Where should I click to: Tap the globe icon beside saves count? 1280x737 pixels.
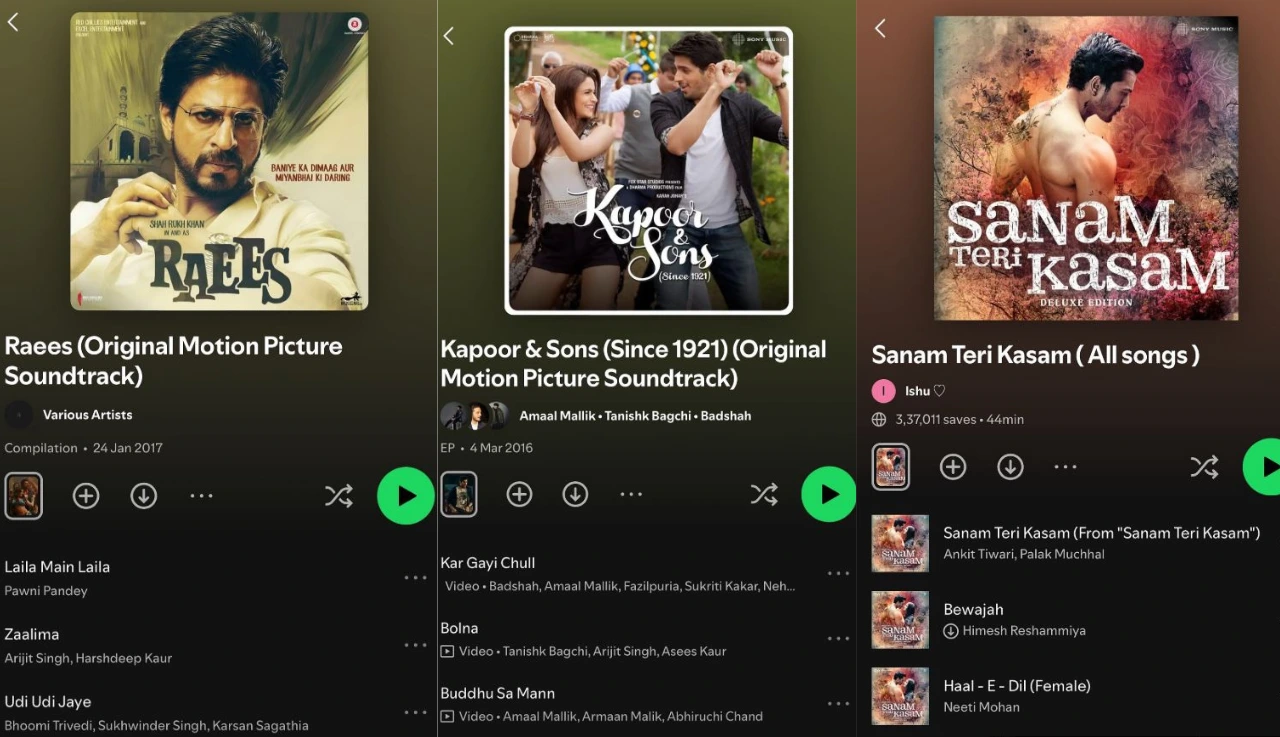pos(879,420)
